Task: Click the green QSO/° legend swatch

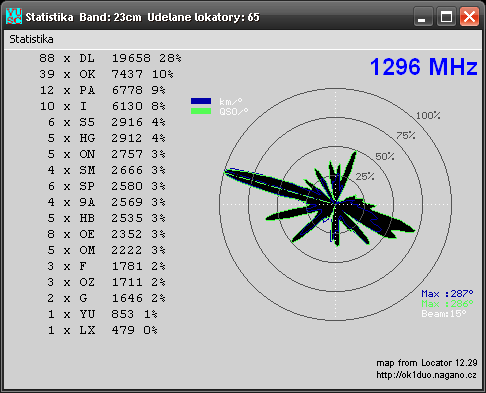Action: 201,111
